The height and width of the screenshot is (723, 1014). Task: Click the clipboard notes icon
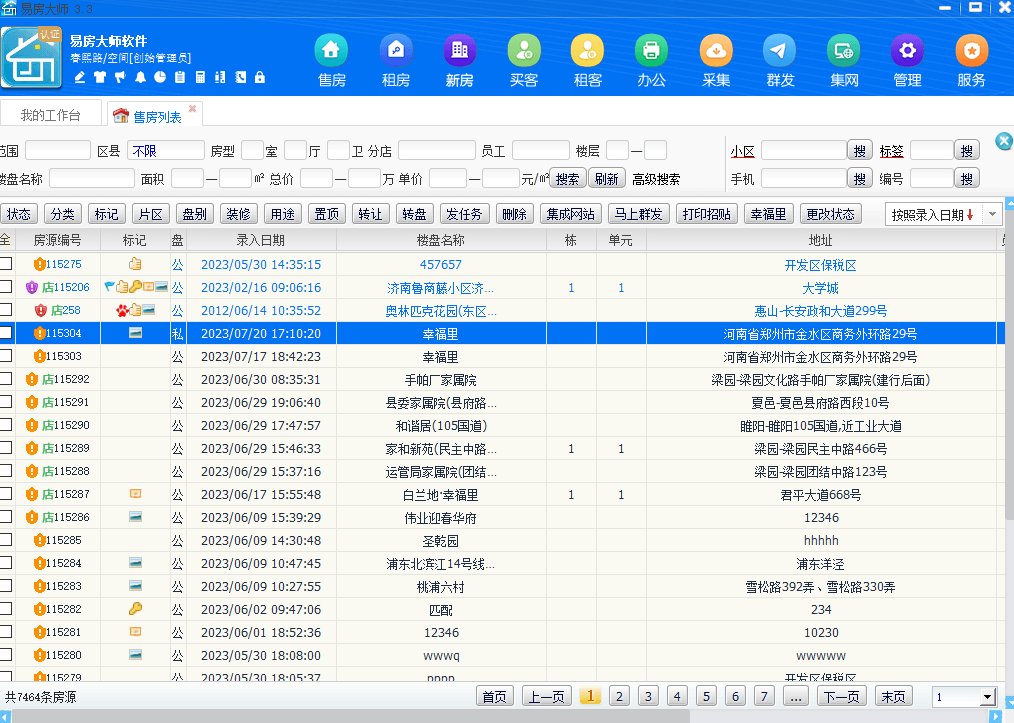(x=180, y=77)
